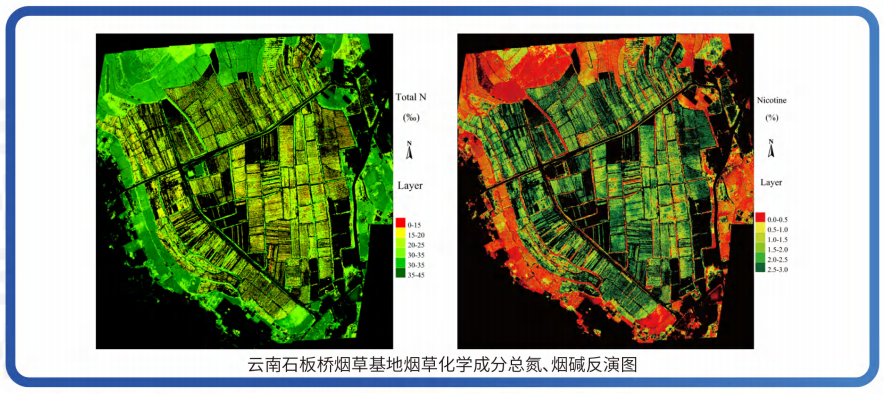Choose the 1.0-1.5 Nicotine legend swatch
This screenshot has width=884, height=394.
[x=761, y=238]
